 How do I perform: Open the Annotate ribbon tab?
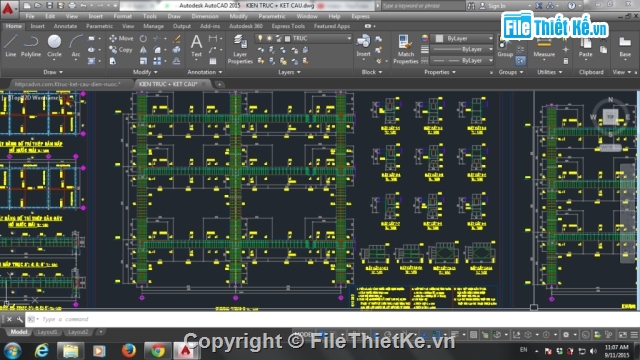(x=65, y=26)
